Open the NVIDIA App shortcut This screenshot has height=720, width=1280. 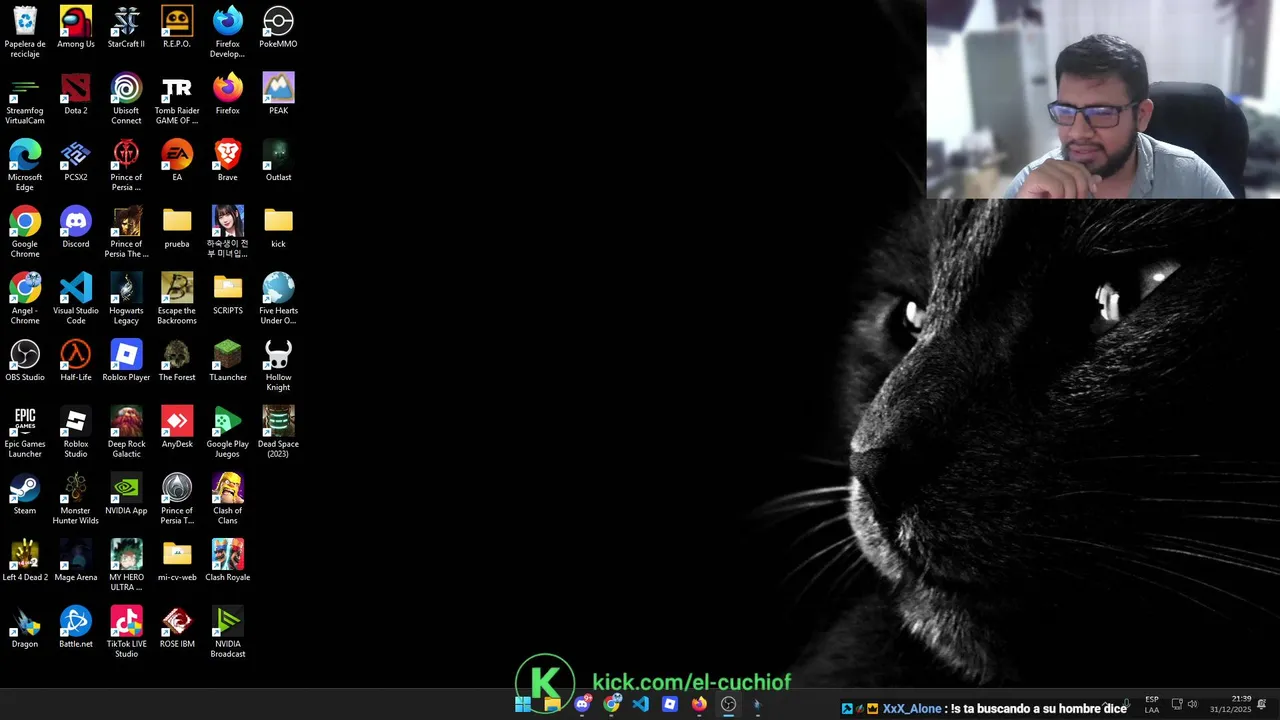point(126,494)
